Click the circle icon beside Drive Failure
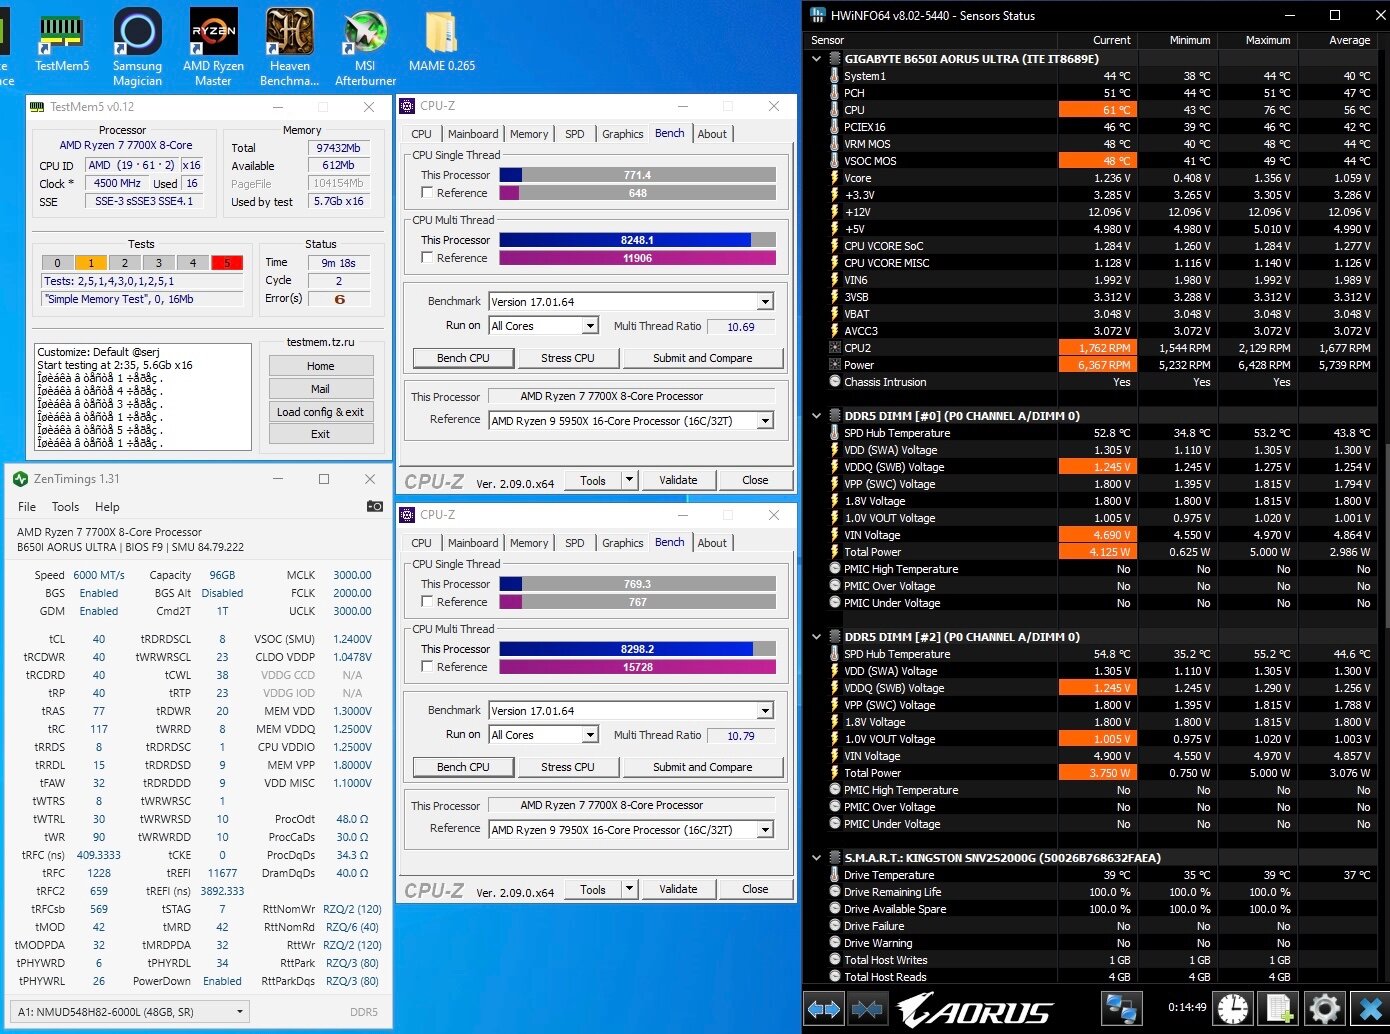Image resolution: width=1390 pixels, height=1034 pixels. click(834, 926)
